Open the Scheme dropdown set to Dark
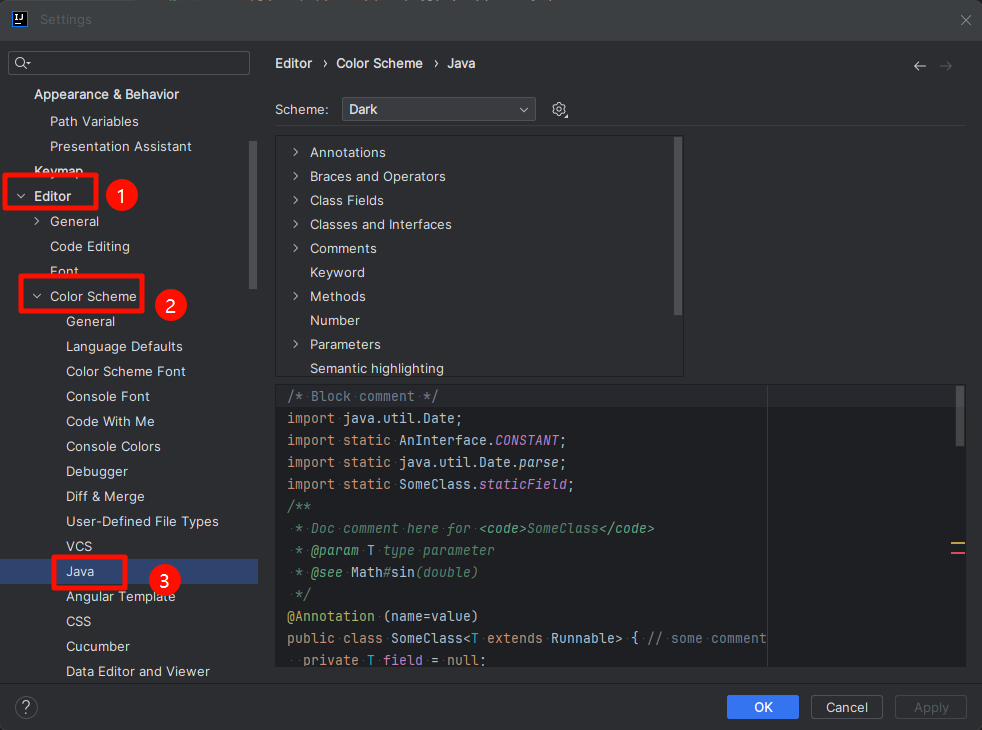982x730 pixels. click(x=438, y=110)
